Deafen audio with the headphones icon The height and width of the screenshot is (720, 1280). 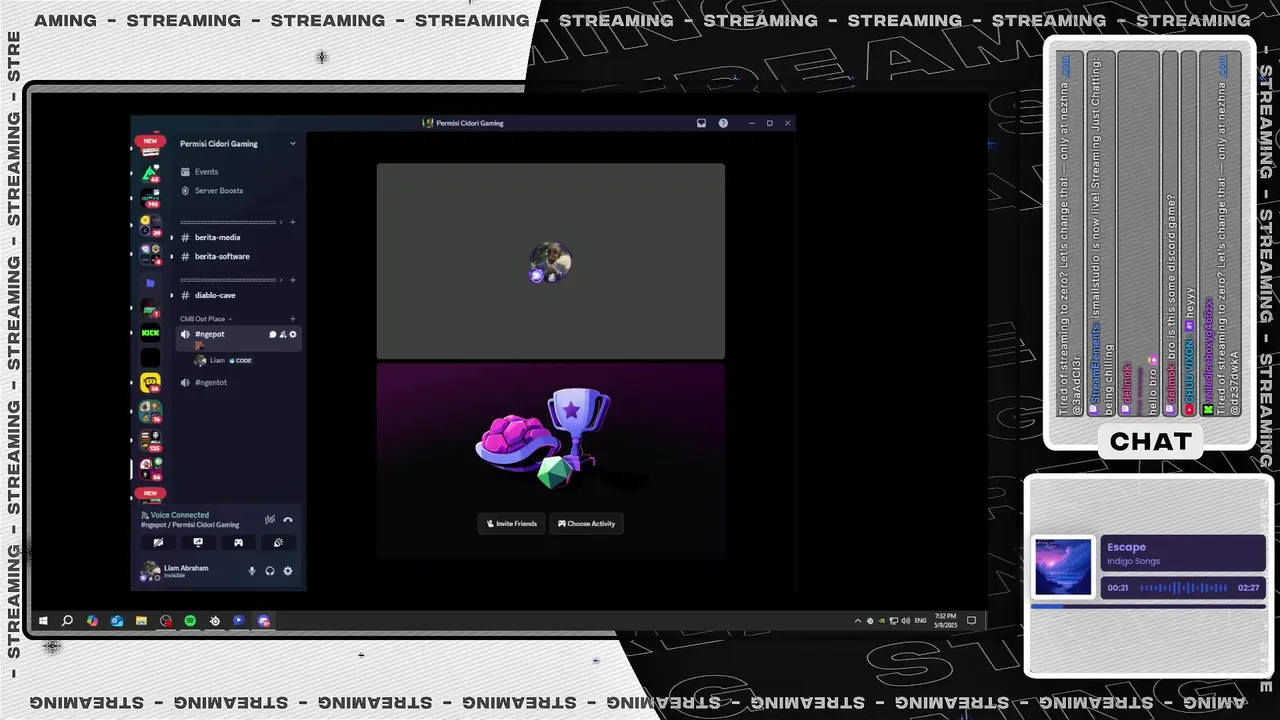pyautogui.click(x=270, y=571)
